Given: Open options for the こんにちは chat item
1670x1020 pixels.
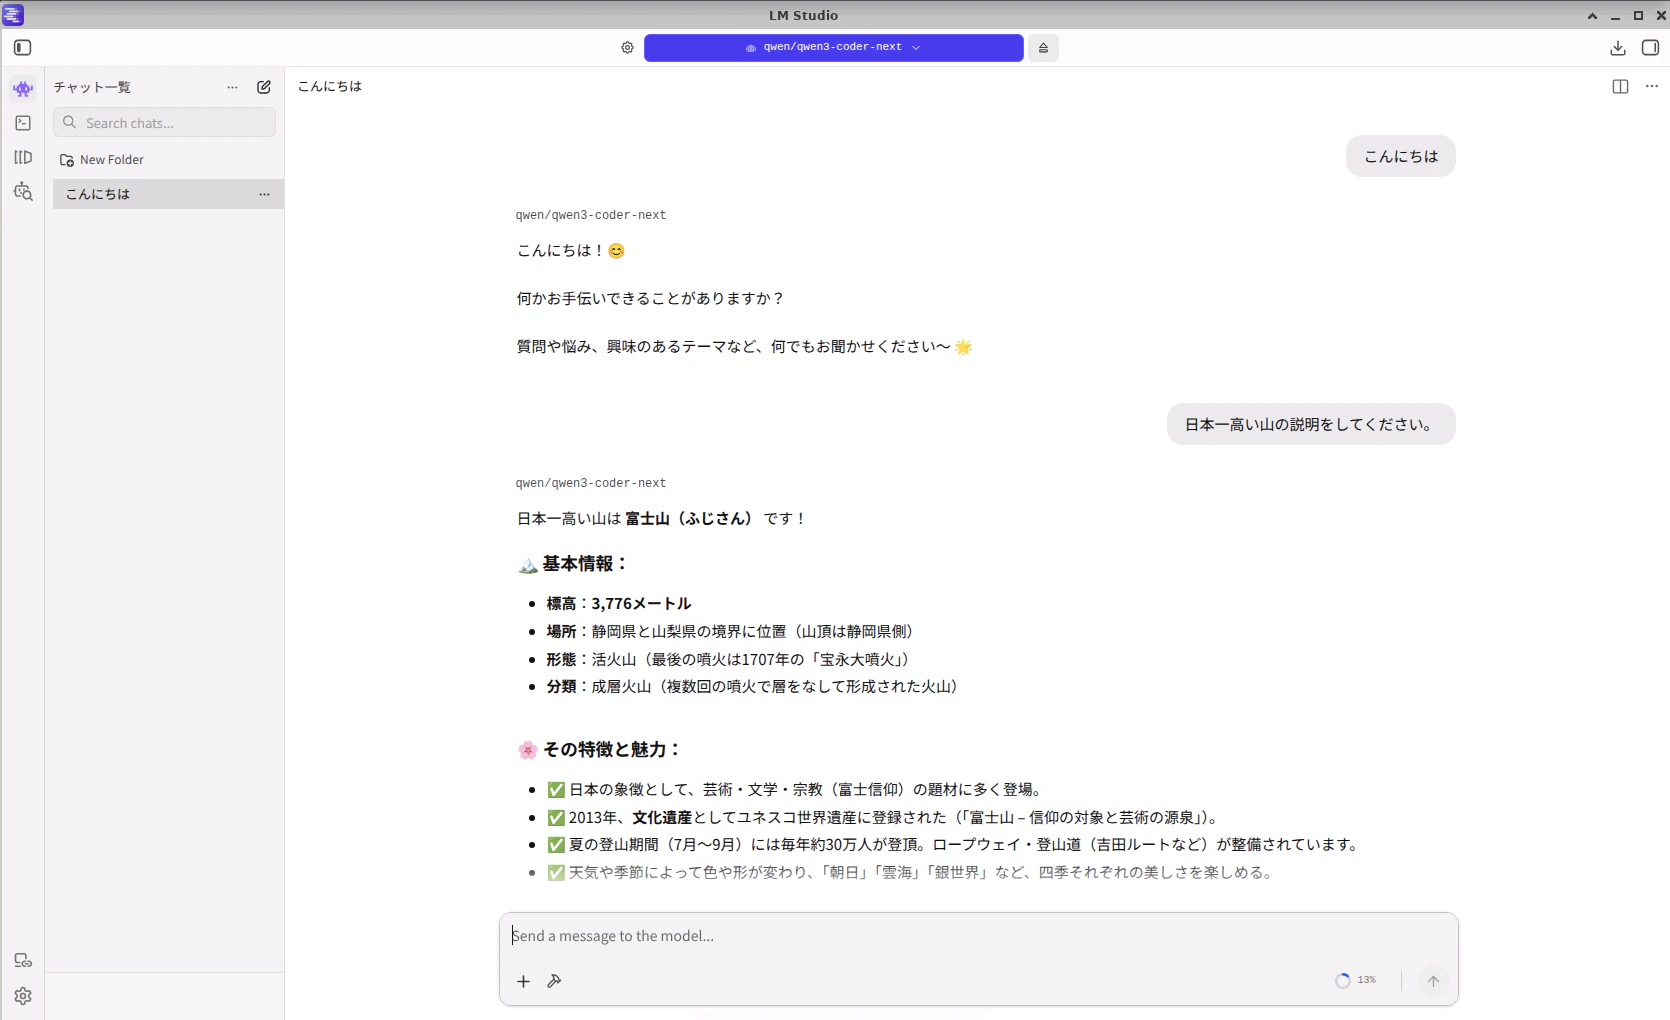Looking at the screenshot, I should pyautogui.click(x=264, y=194).
